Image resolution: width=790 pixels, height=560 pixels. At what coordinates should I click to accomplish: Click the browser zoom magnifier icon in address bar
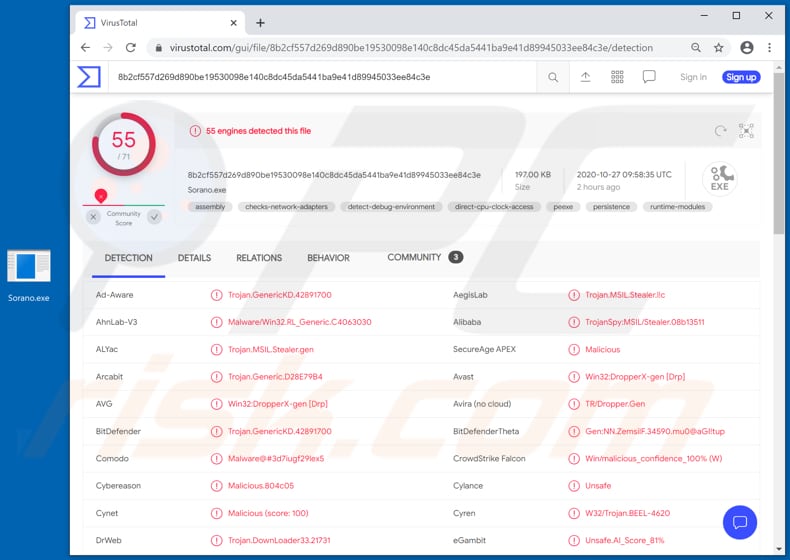tap(696, 47)
